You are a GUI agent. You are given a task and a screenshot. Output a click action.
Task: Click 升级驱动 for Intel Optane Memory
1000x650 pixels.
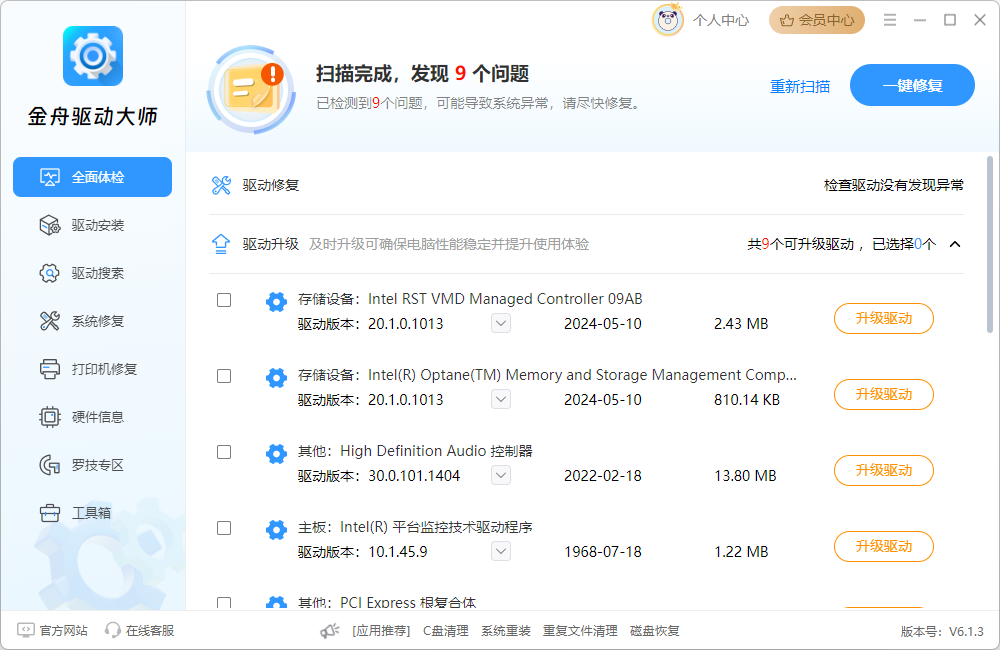tap(884, 394)
